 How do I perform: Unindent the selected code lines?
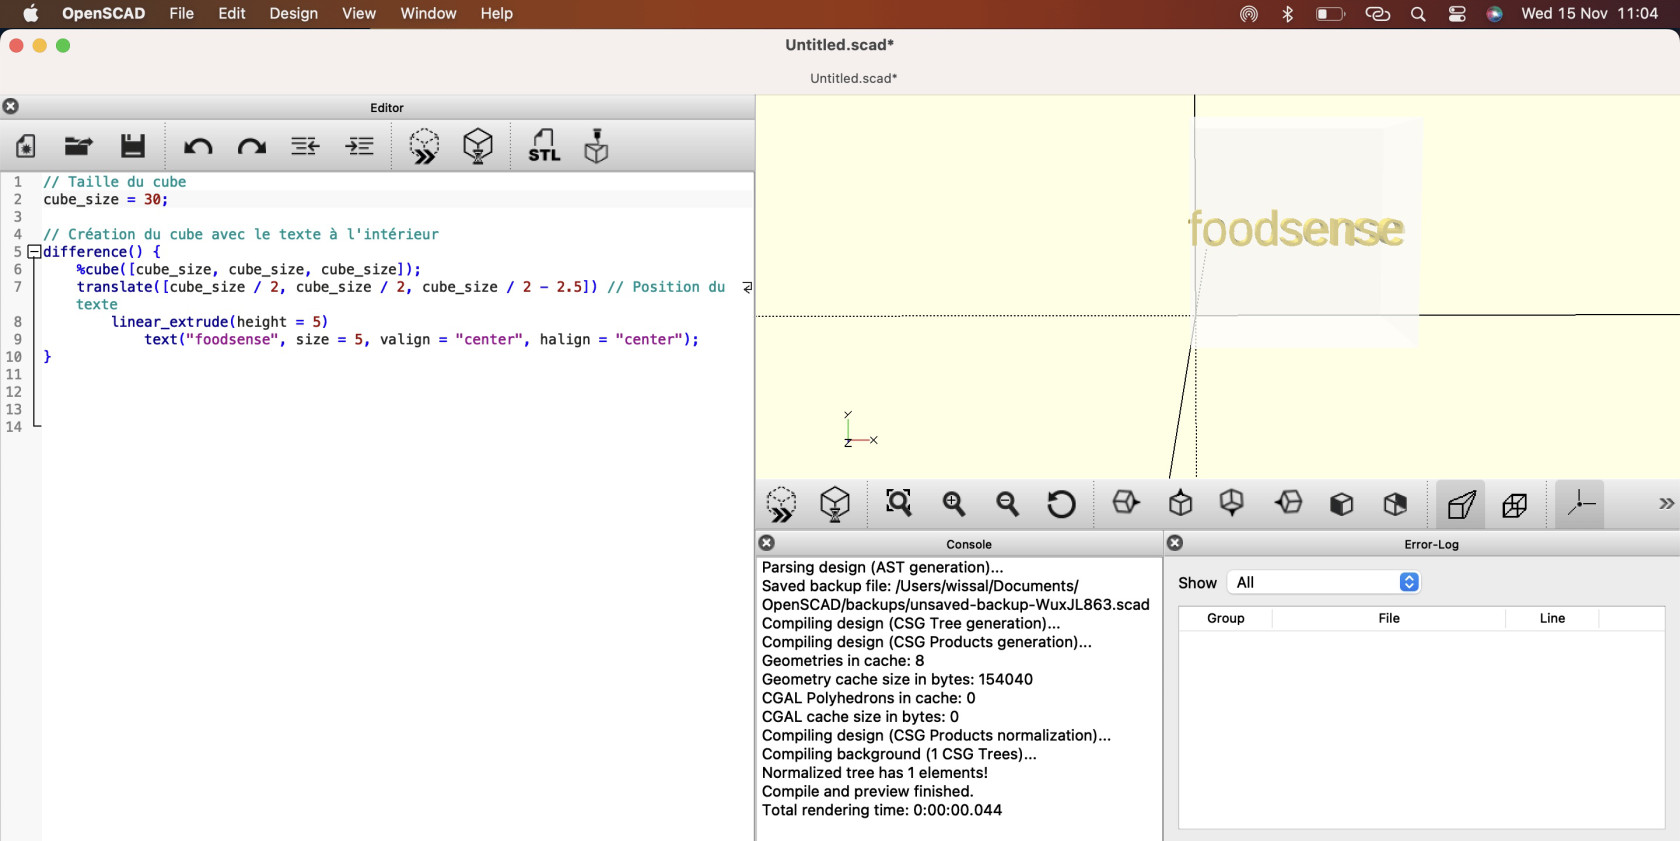305,147
